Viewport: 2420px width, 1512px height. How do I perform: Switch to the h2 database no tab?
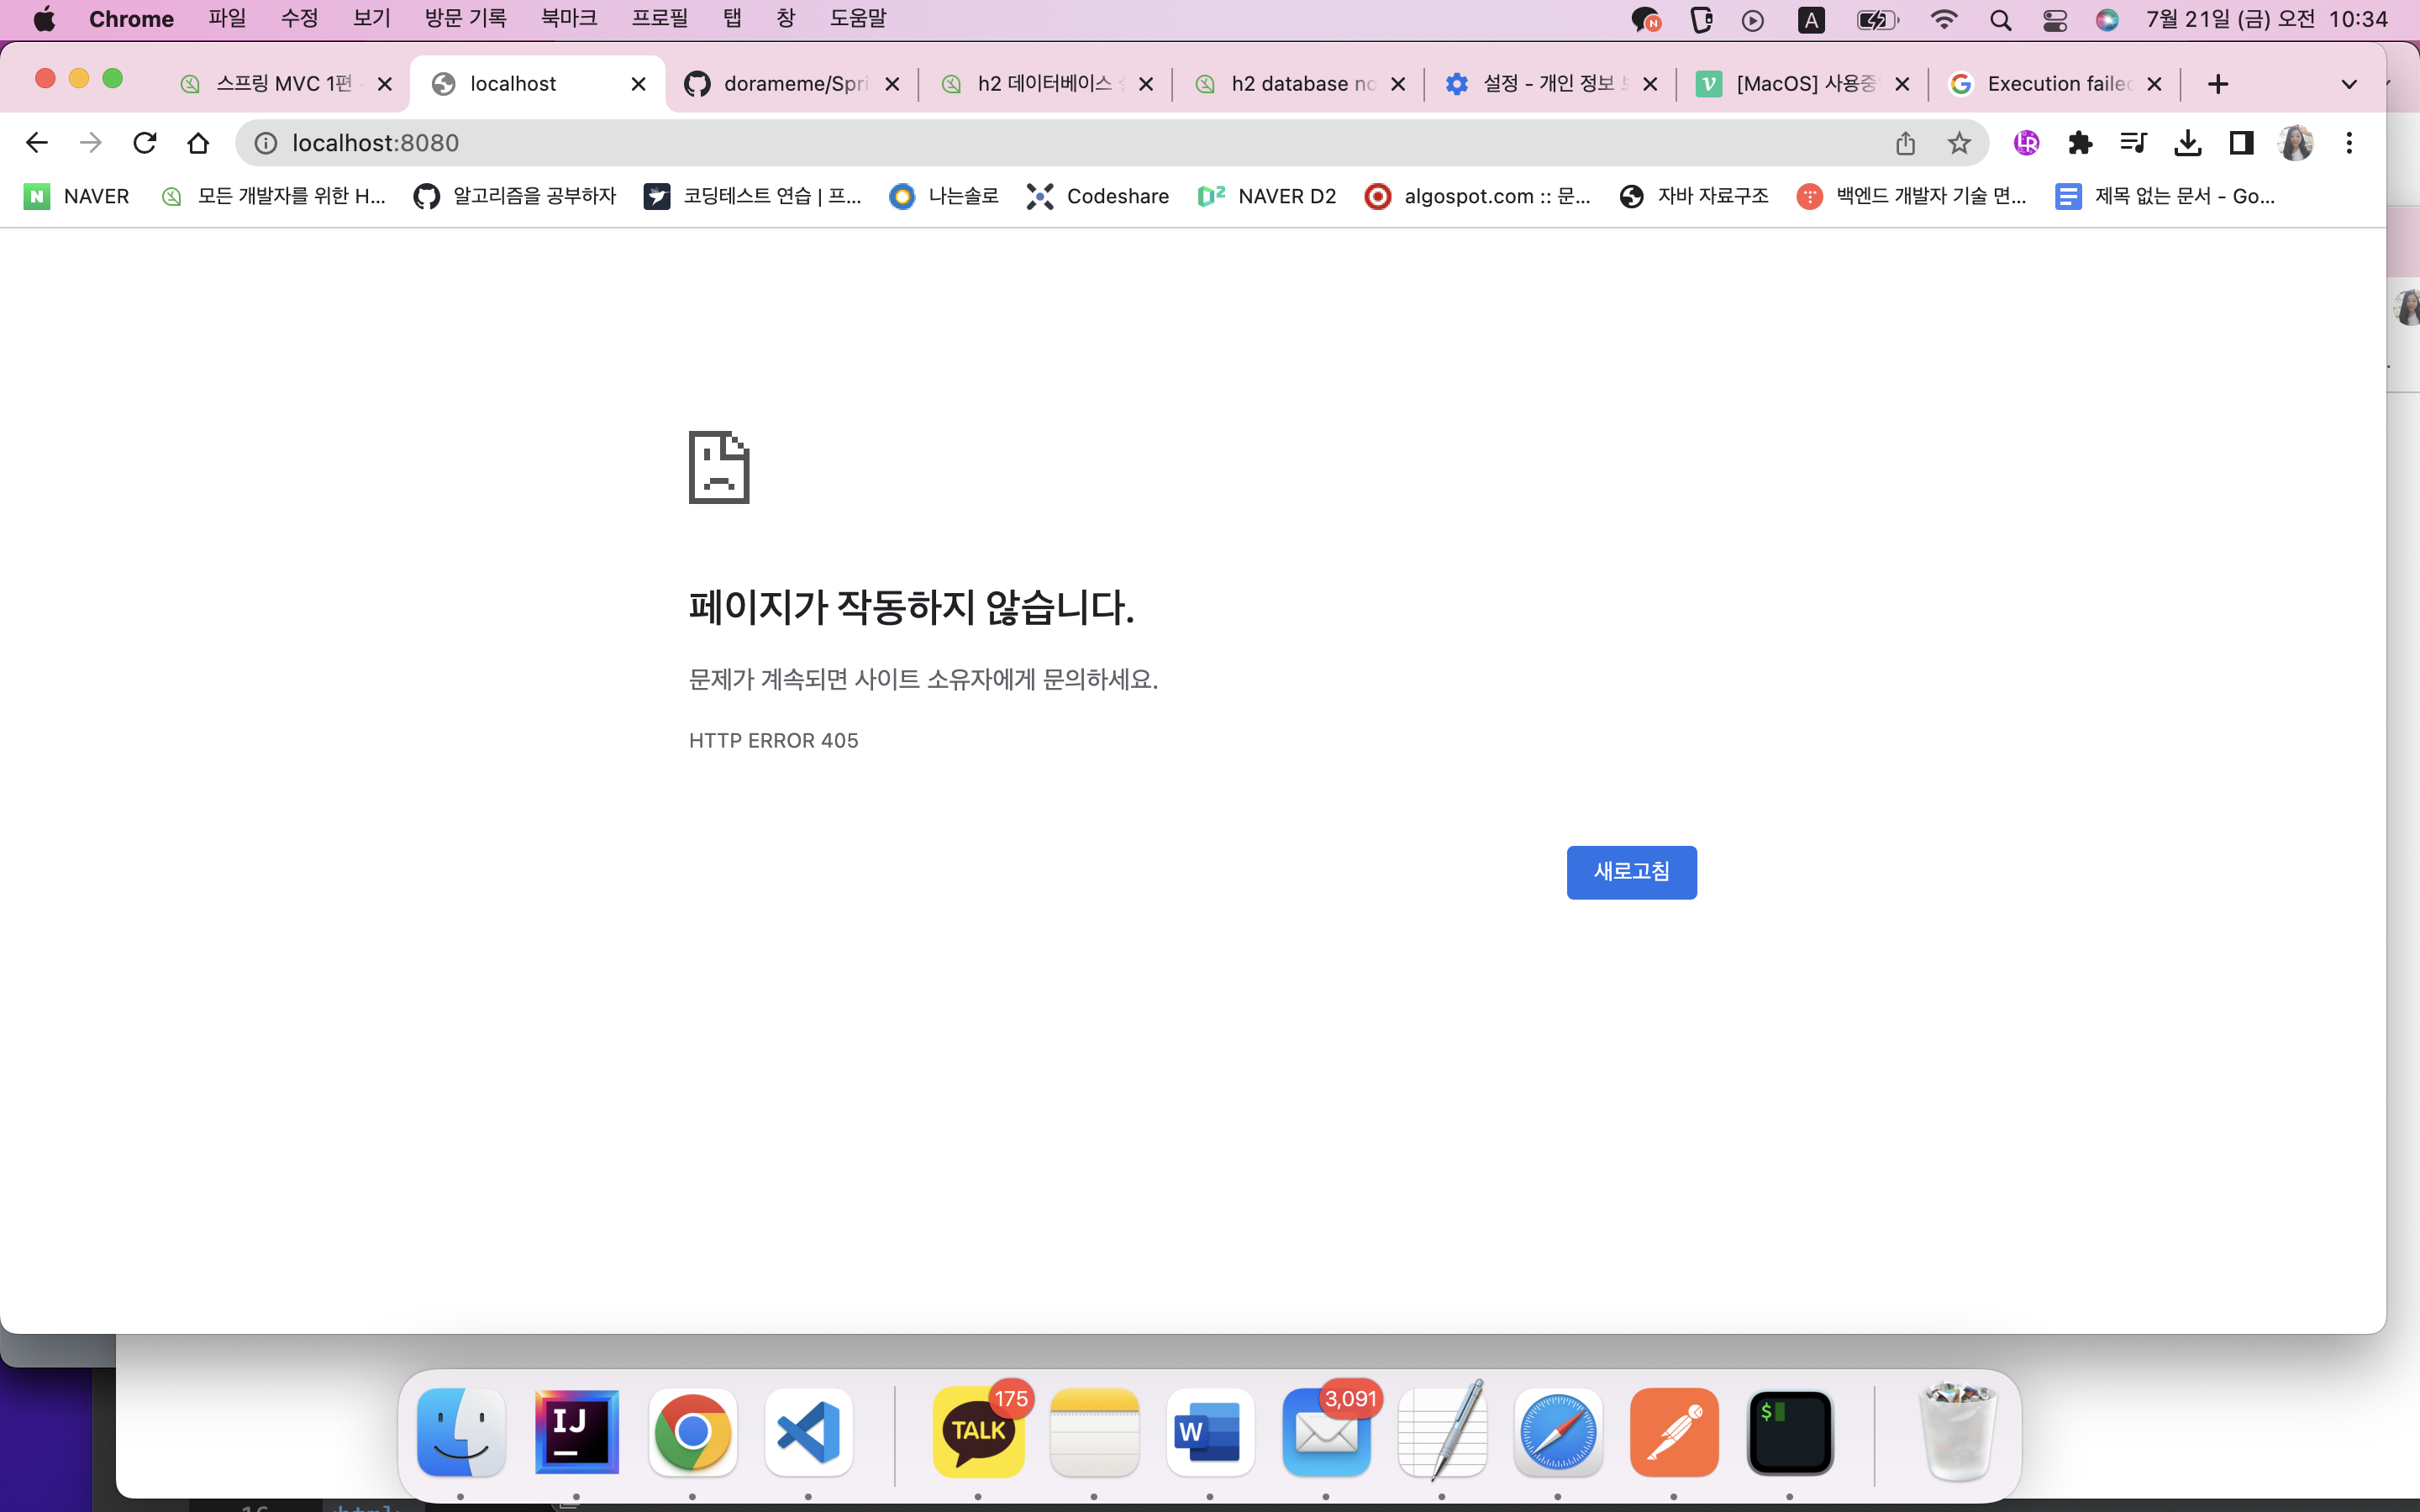click(x=1298, y=84)
